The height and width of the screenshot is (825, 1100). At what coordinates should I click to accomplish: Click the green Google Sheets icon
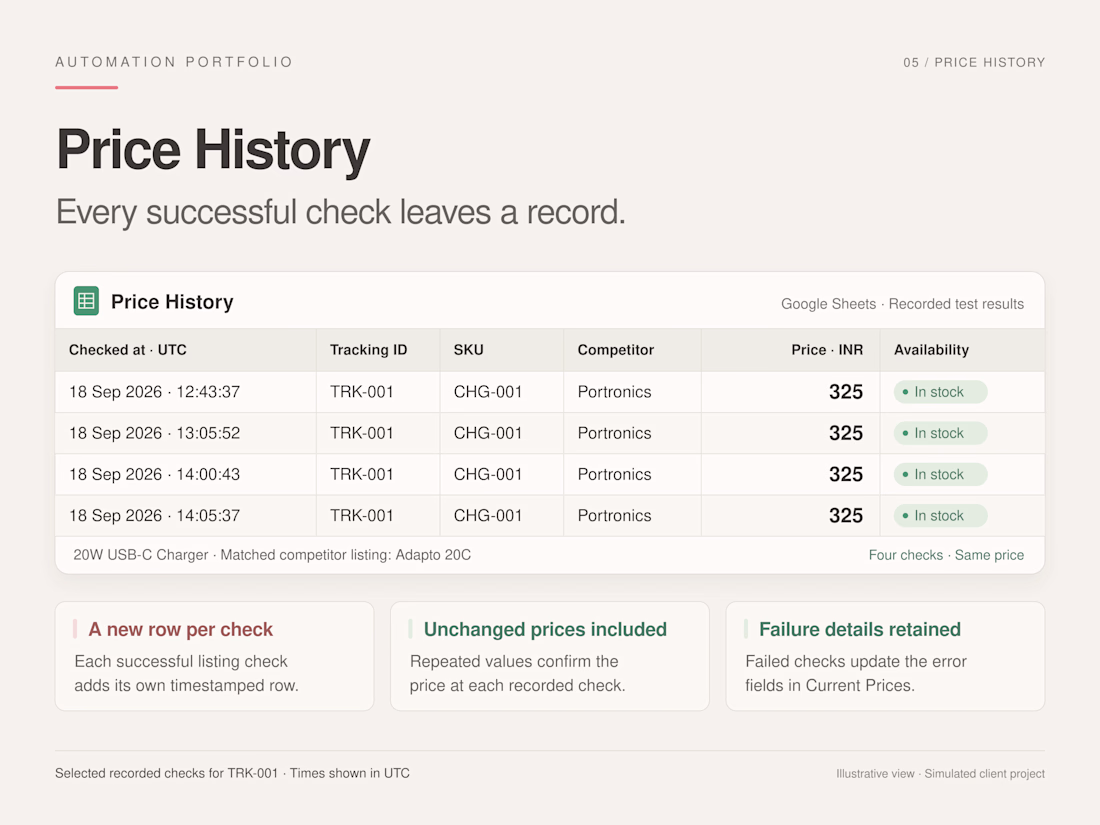(x=86, y=301)
